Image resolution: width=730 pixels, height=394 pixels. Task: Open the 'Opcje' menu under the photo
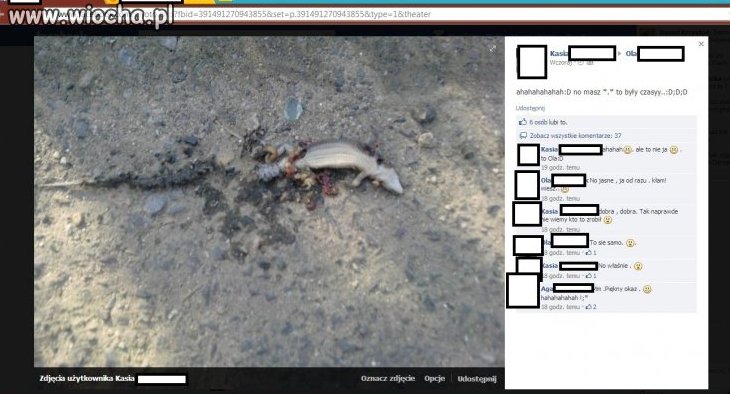tap(434, 379)
